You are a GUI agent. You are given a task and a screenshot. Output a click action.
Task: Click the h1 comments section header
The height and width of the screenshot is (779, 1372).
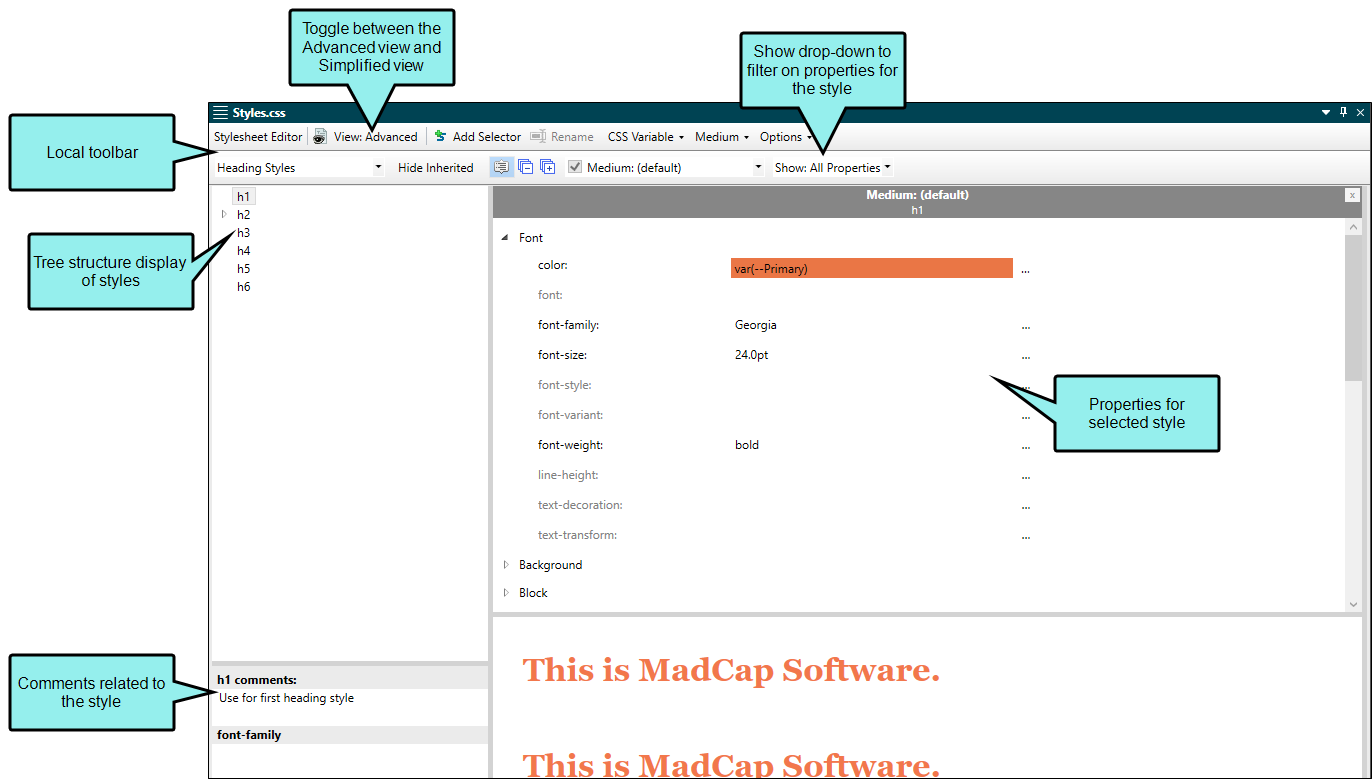[349, 679]
